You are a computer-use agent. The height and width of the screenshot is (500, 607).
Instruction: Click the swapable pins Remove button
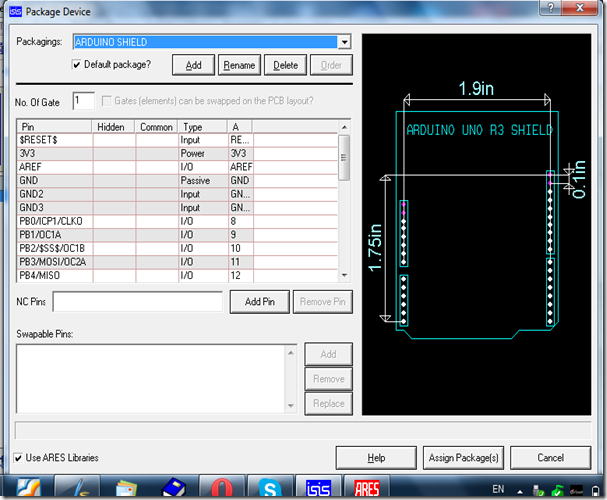point(328,379)
